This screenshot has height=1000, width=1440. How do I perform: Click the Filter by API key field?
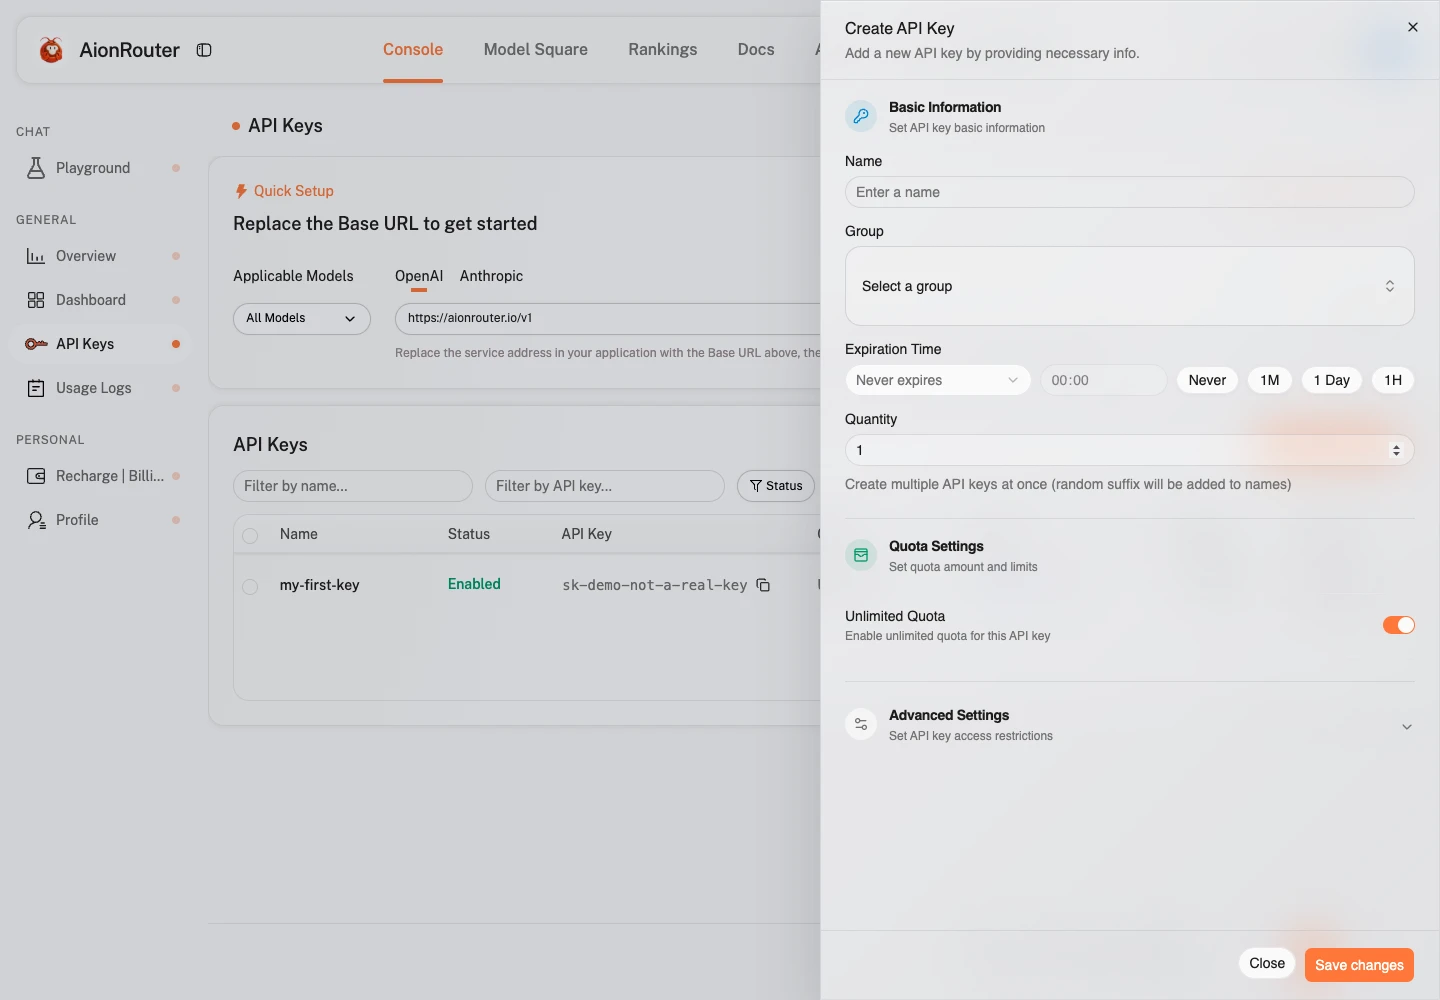point(604,486)
